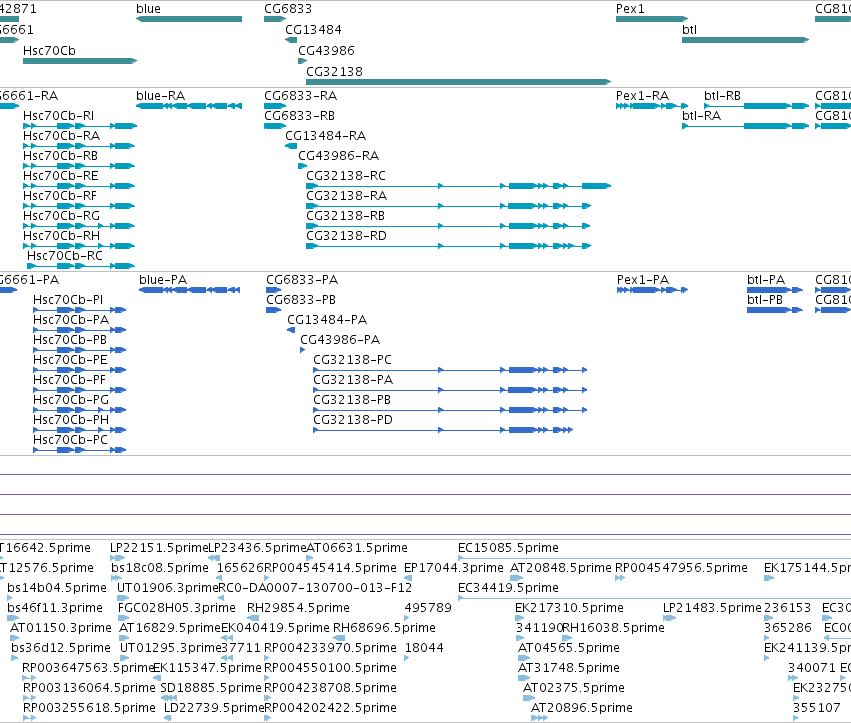Click the CG13484-RA transcript label
851x723 pixels.
[x=326, y=136]
